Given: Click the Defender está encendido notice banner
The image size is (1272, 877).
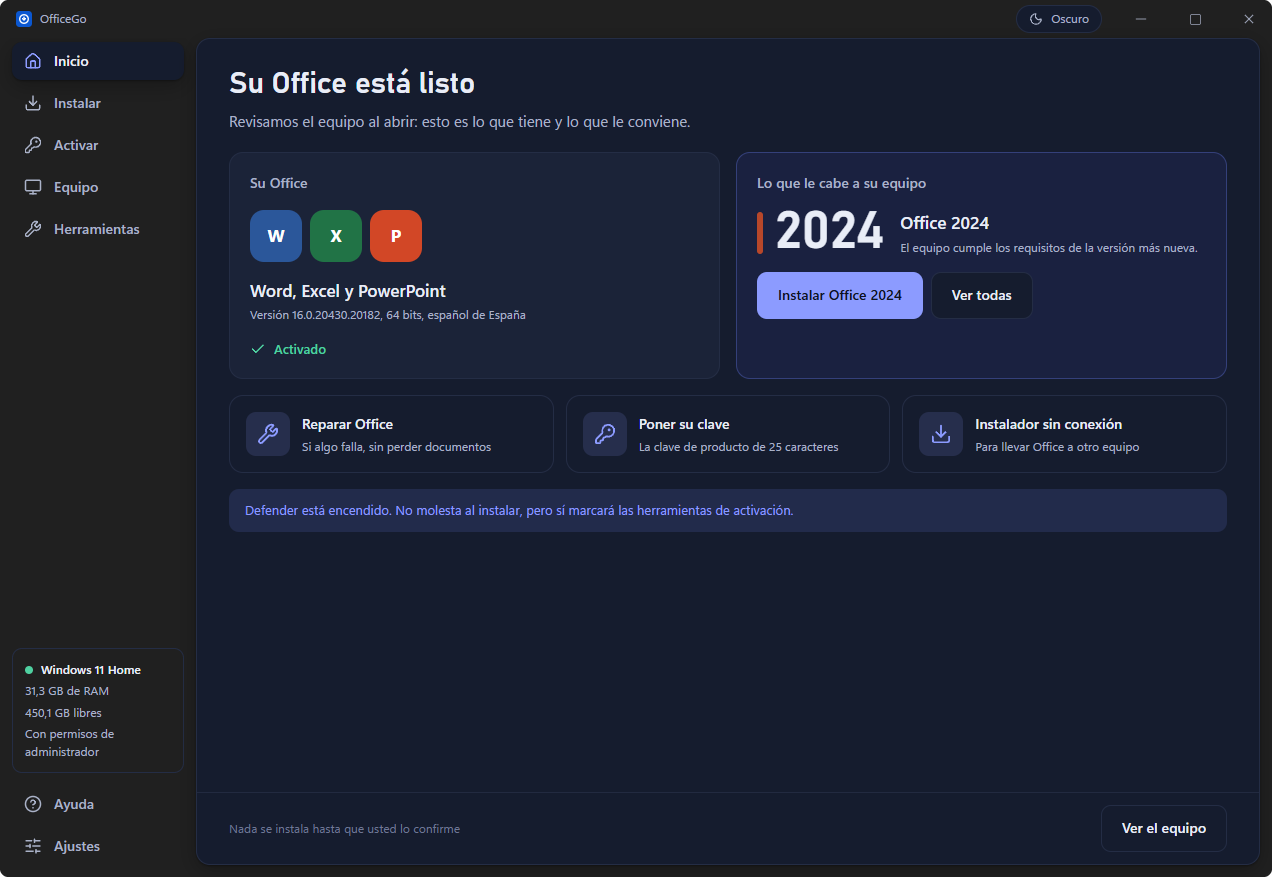Looking at the screenshot, I should pyautogui.click(x=728, y=510).
